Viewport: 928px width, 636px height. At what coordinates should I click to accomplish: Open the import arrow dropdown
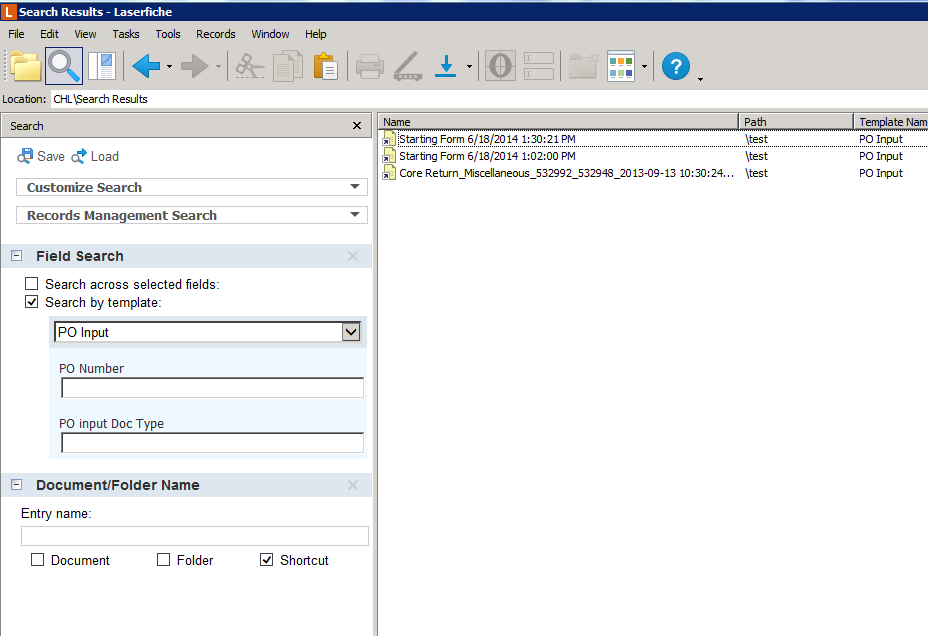pos(469,66)
